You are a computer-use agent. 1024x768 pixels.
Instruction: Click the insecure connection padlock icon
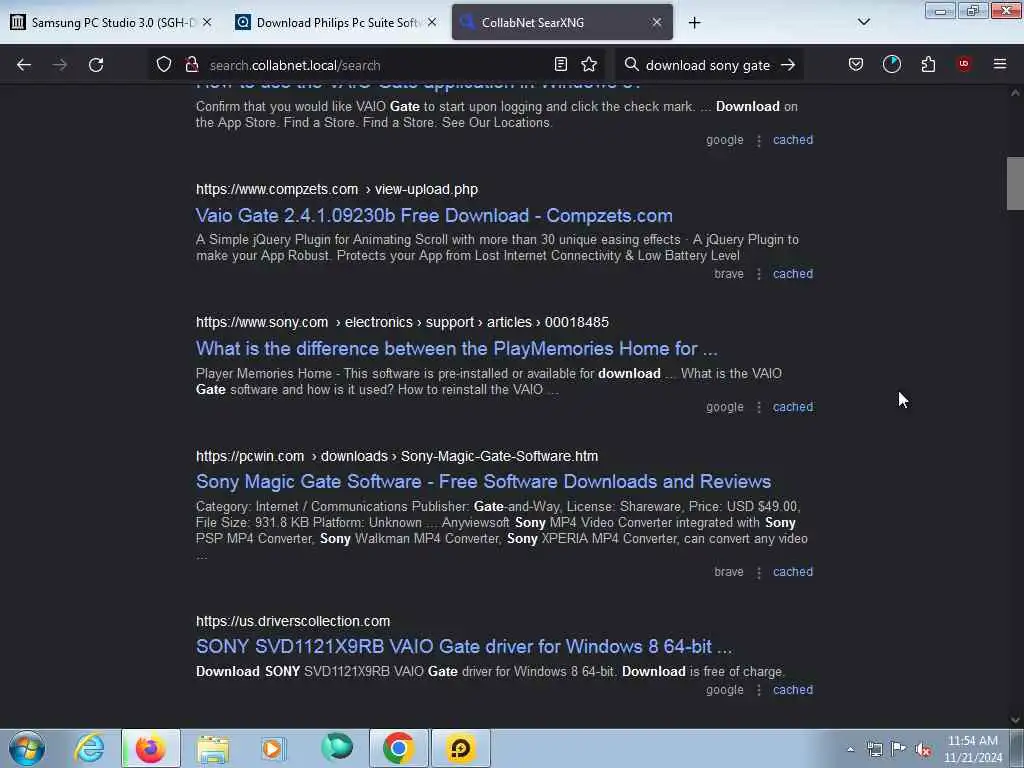pos(191,64)
